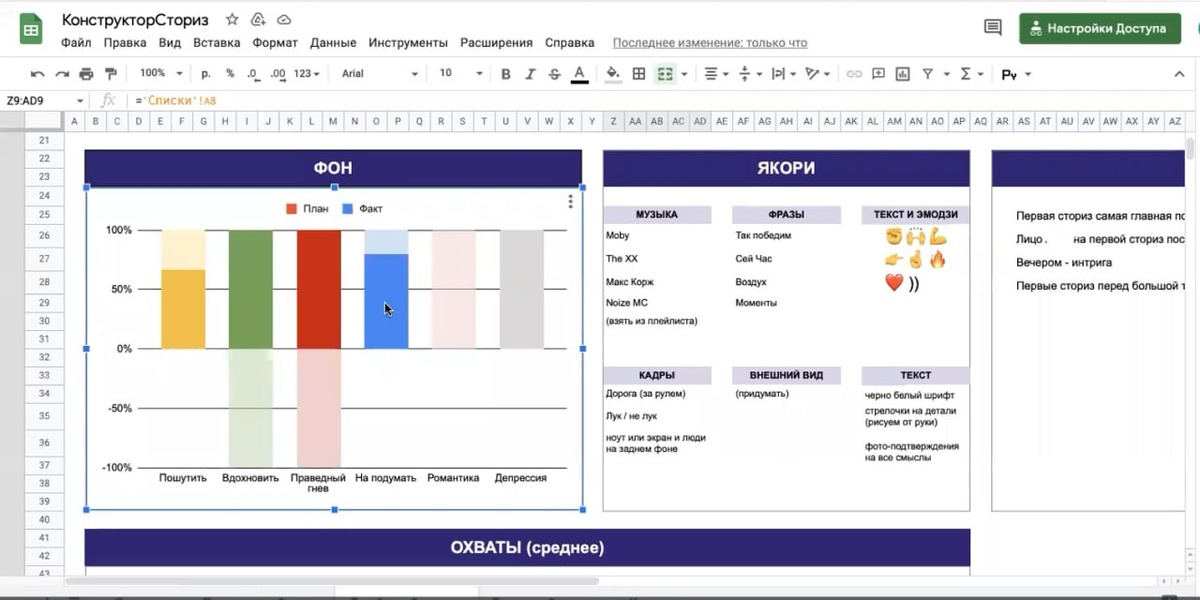The image size is (1200, 600).
Task: Open the Формат menu
Action: click(275, 43)
